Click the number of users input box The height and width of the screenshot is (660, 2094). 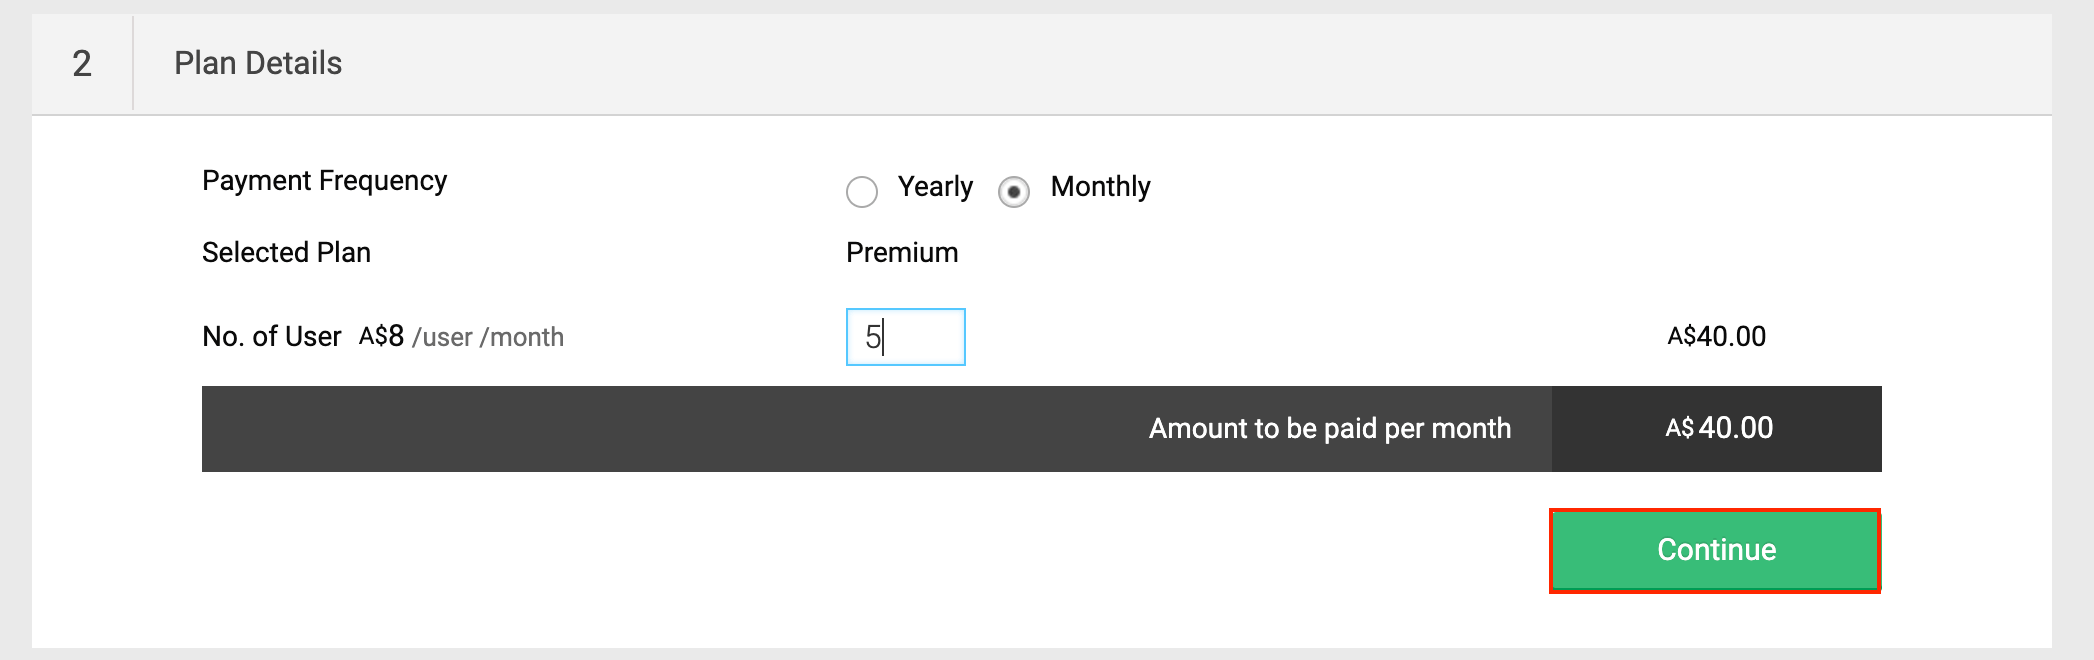[x=904, y=338]
